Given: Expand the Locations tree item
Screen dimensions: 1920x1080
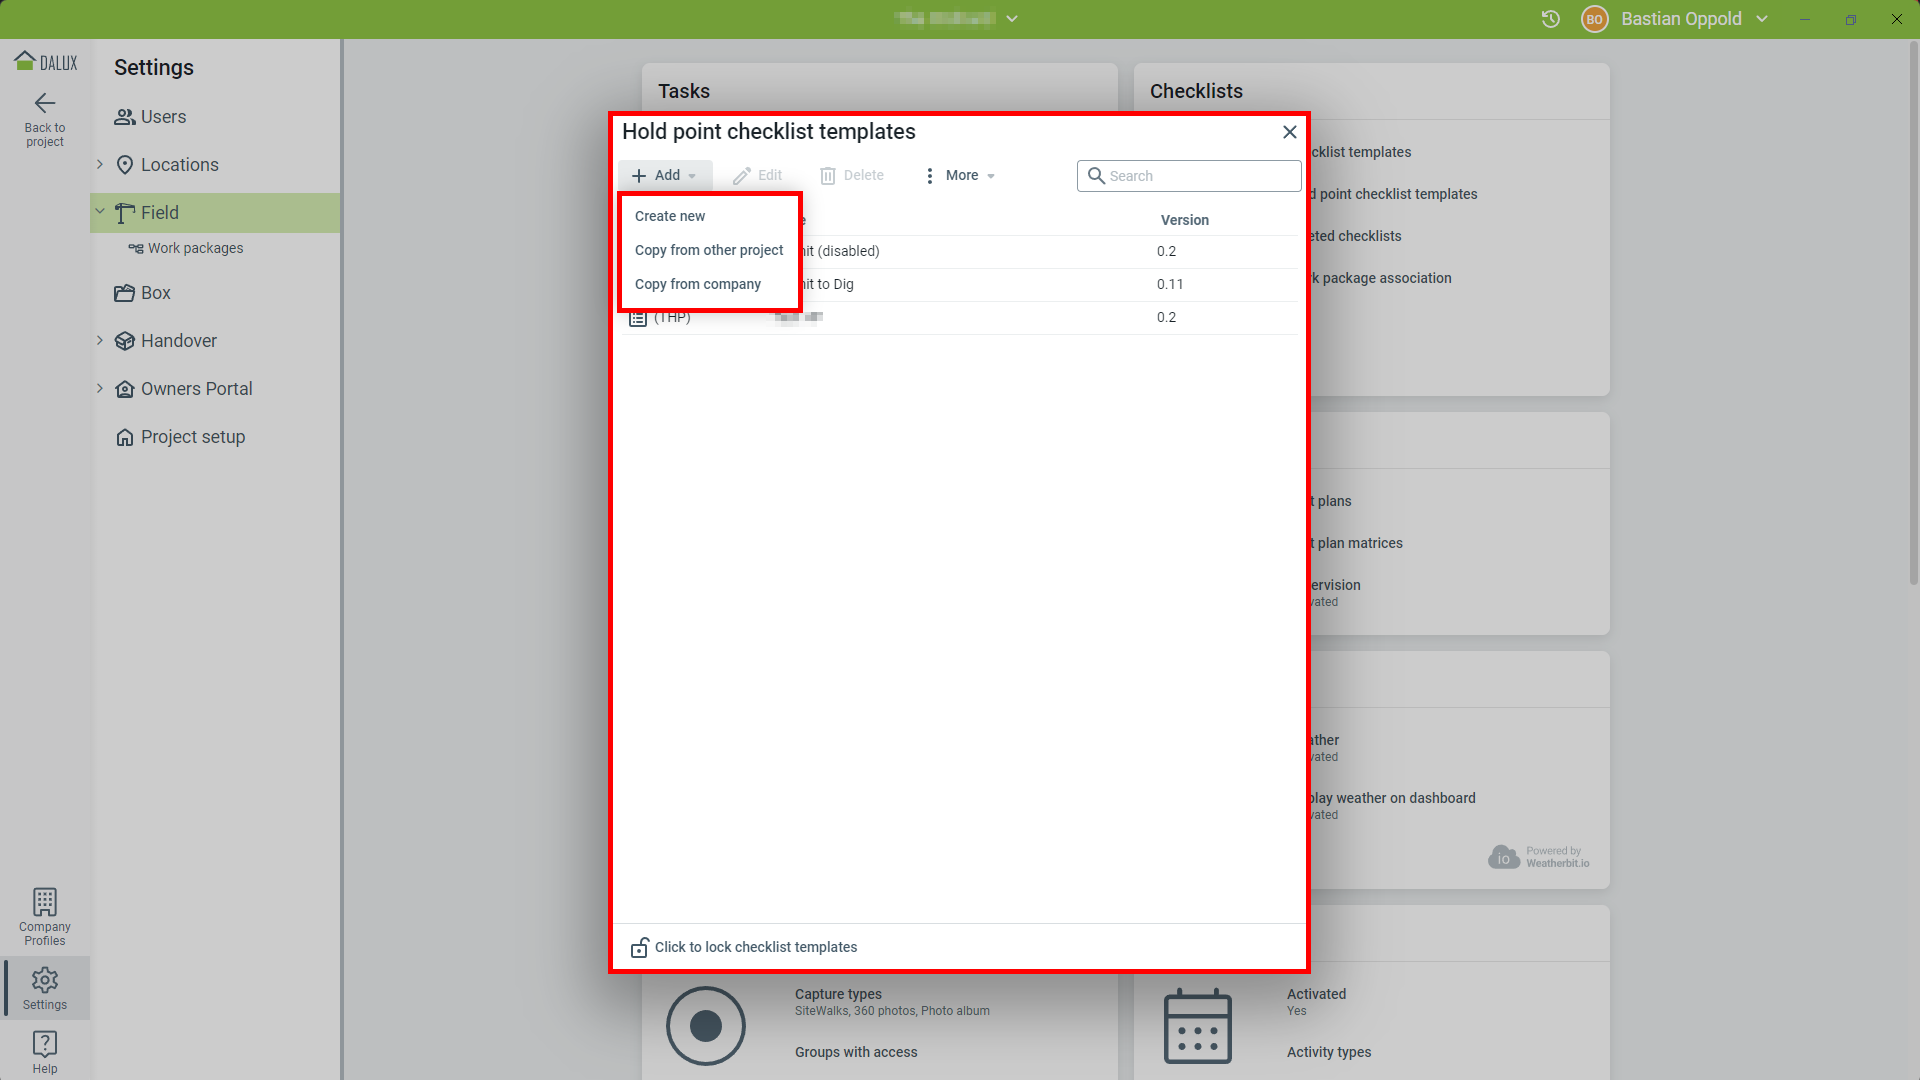Looking at the screenshot, I should point(100,164).
